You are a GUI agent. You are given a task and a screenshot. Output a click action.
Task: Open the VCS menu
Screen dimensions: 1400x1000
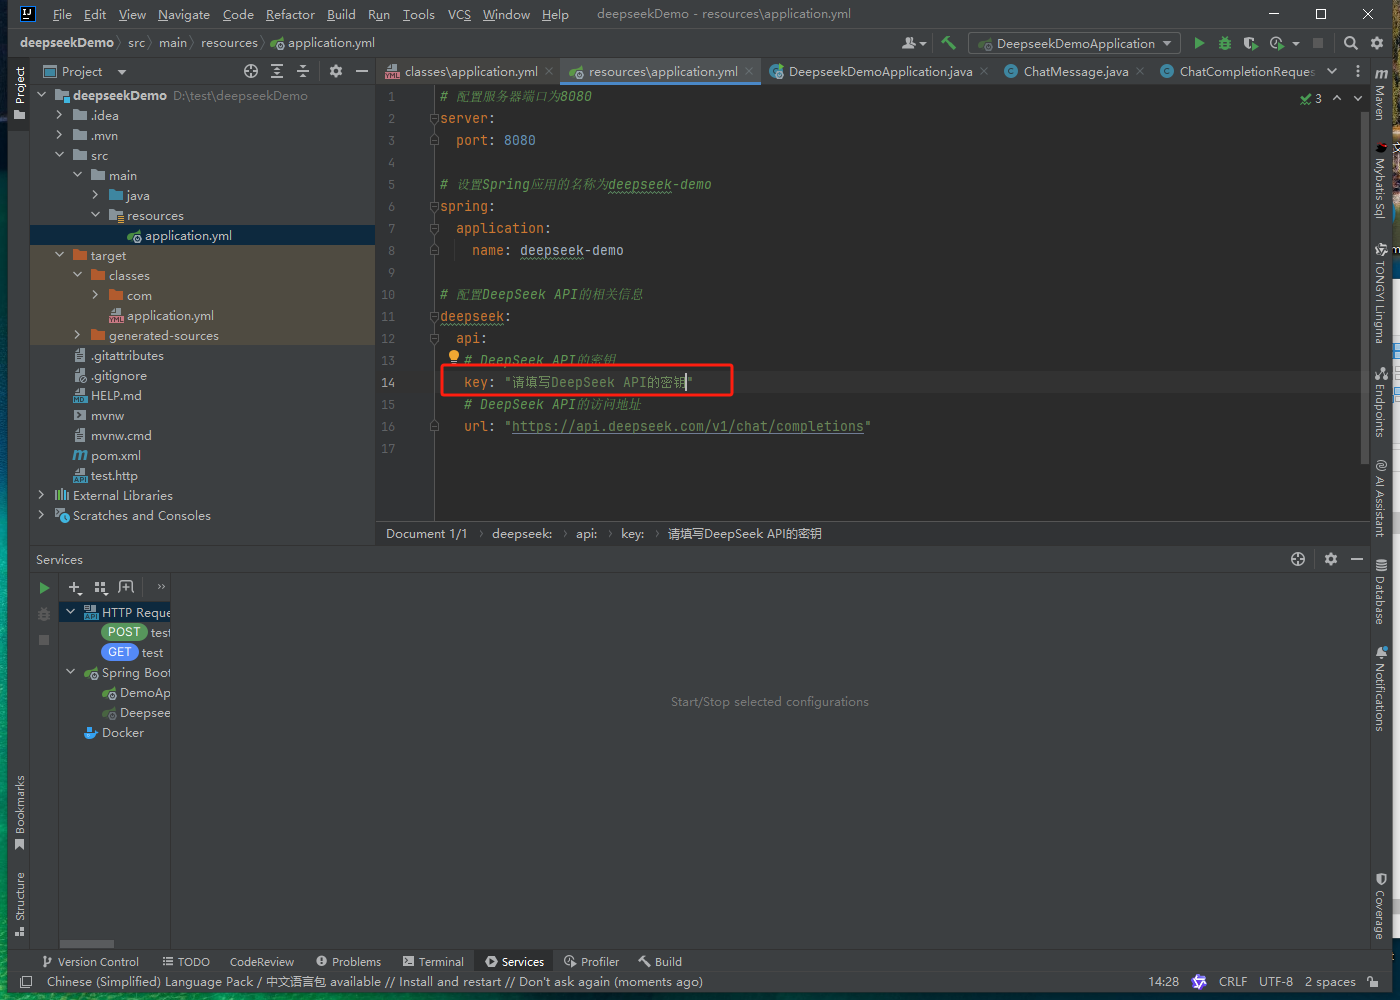[459, 14]
